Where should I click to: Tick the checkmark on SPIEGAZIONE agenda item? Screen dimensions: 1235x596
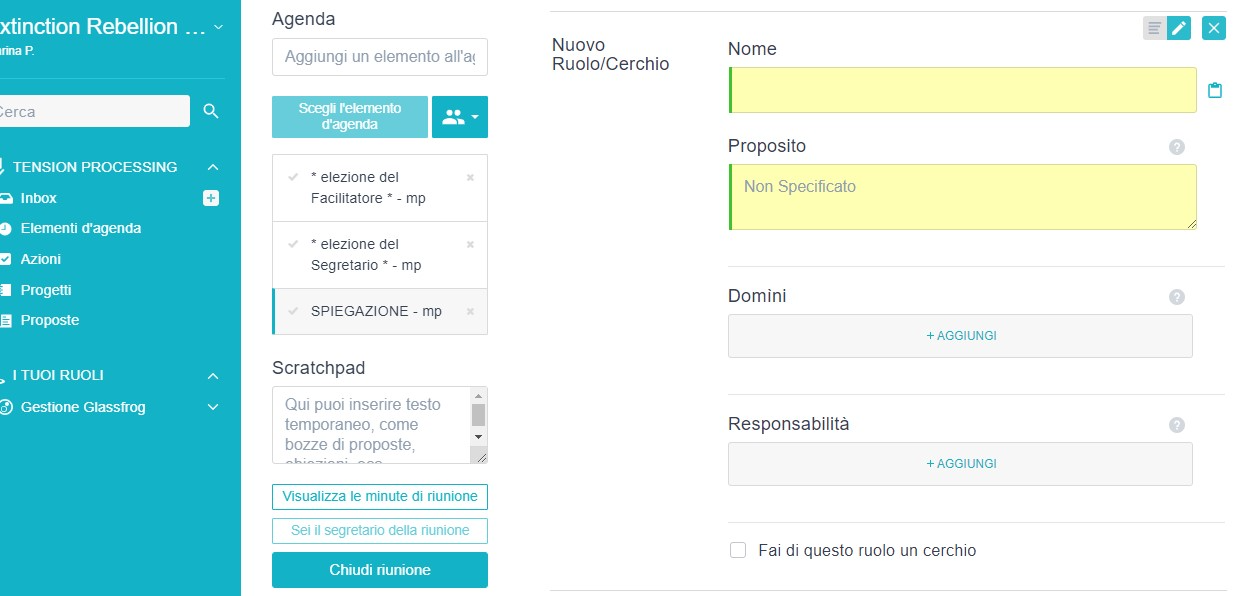point(293,311)
